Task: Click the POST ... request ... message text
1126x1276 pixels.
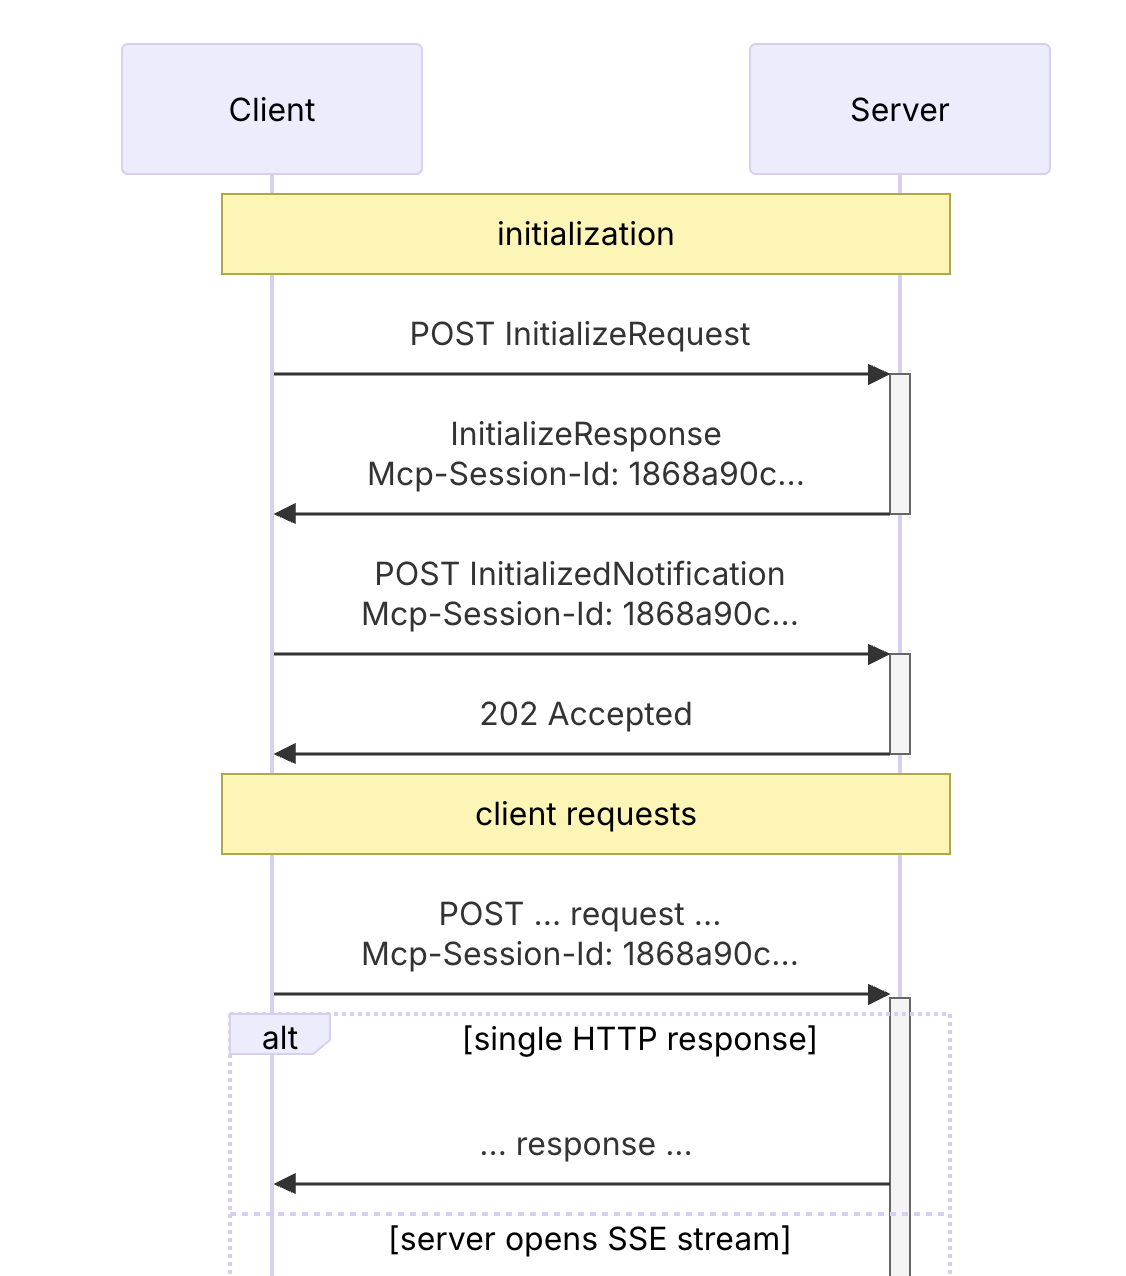Action: point(579,914)
